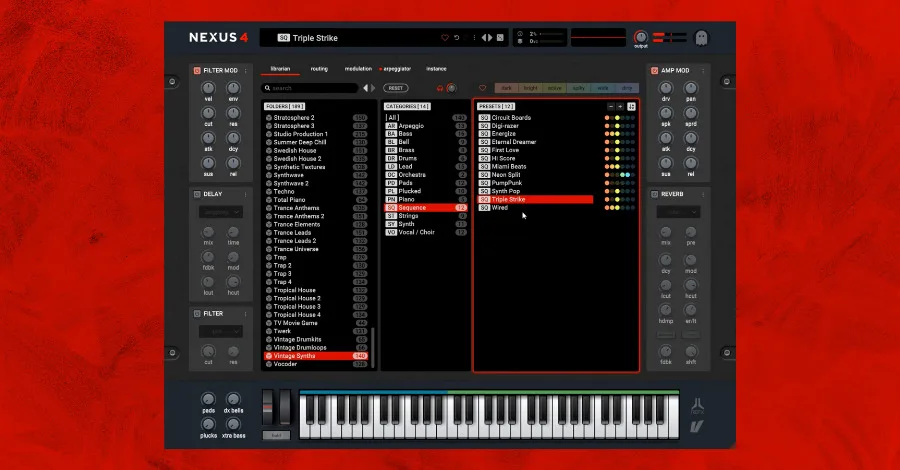Open Delay options three-dot menu
The height and width of the screenshot is (470, 900).
(246, 195)
